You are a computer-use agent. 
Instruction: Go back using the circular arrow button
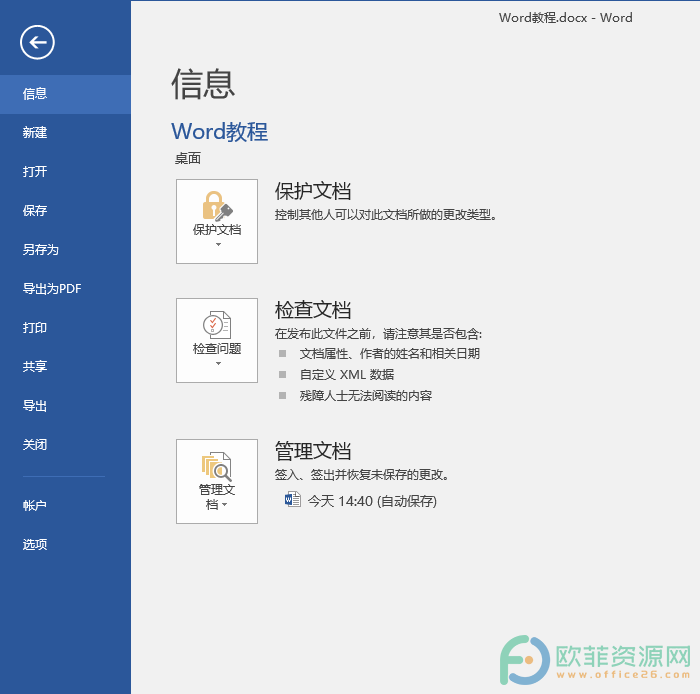tap(37, 42)
